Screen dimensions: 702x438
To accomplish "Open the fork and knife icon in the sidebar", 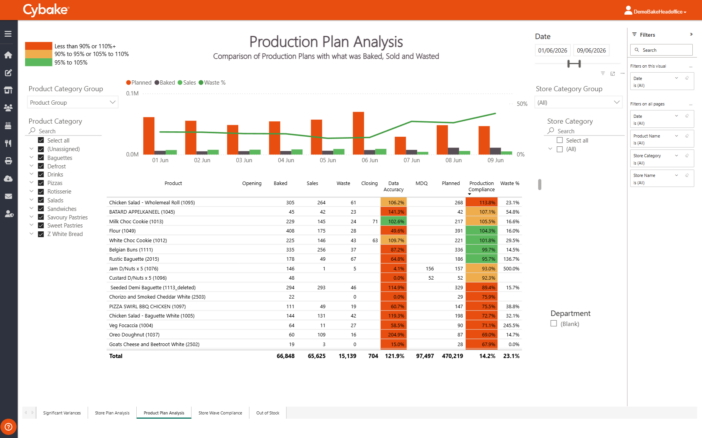I will coord(8,143).
